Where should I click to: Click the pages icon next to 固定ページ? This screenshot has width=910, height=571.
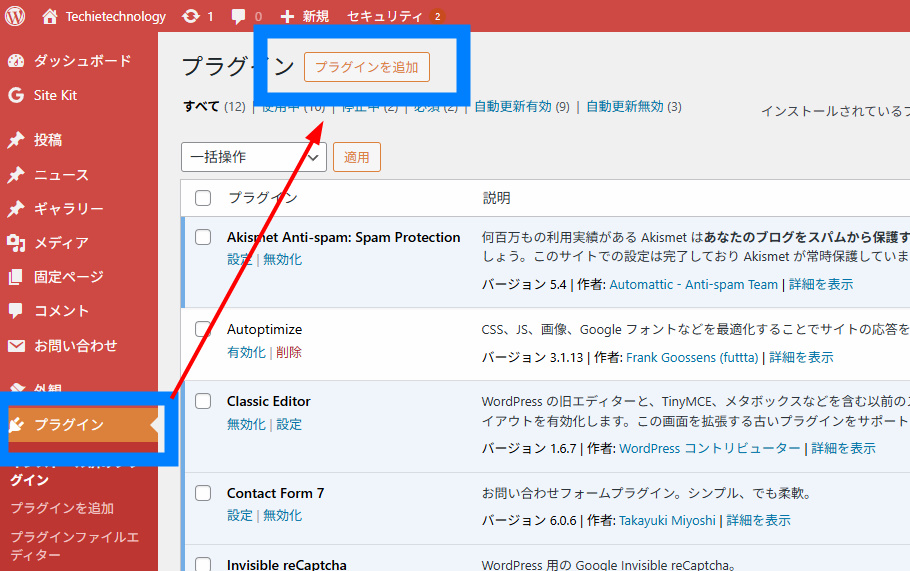tap(16, 277)
